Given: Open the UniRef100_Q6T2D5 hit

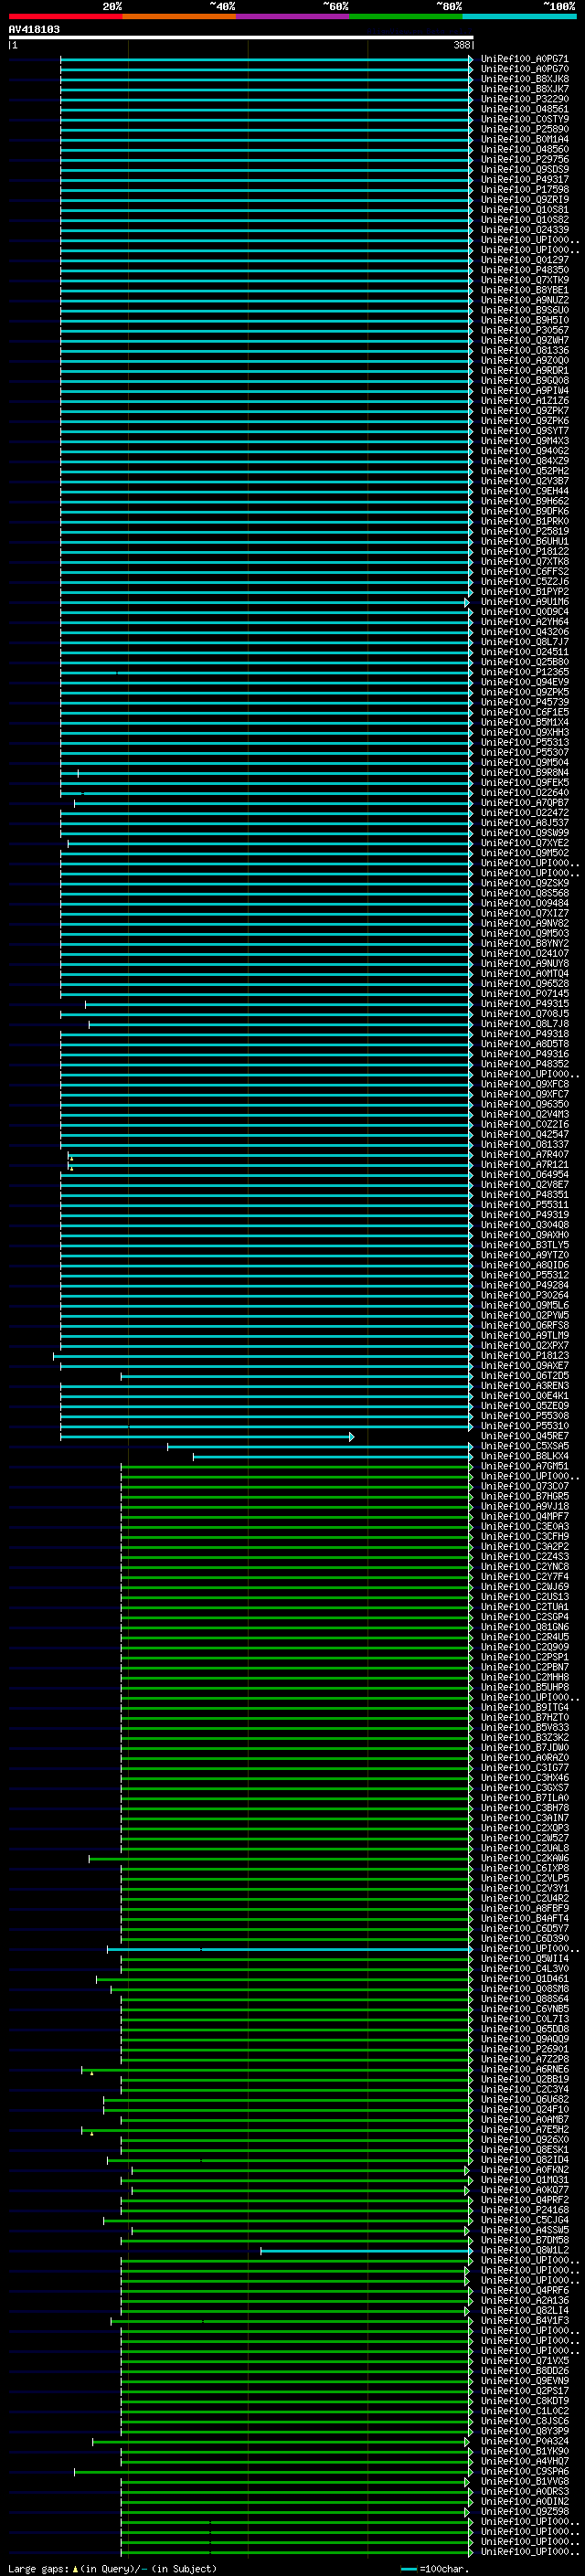Looking at the screenshot, I should pyautogui.click(x=524, y=1376).
